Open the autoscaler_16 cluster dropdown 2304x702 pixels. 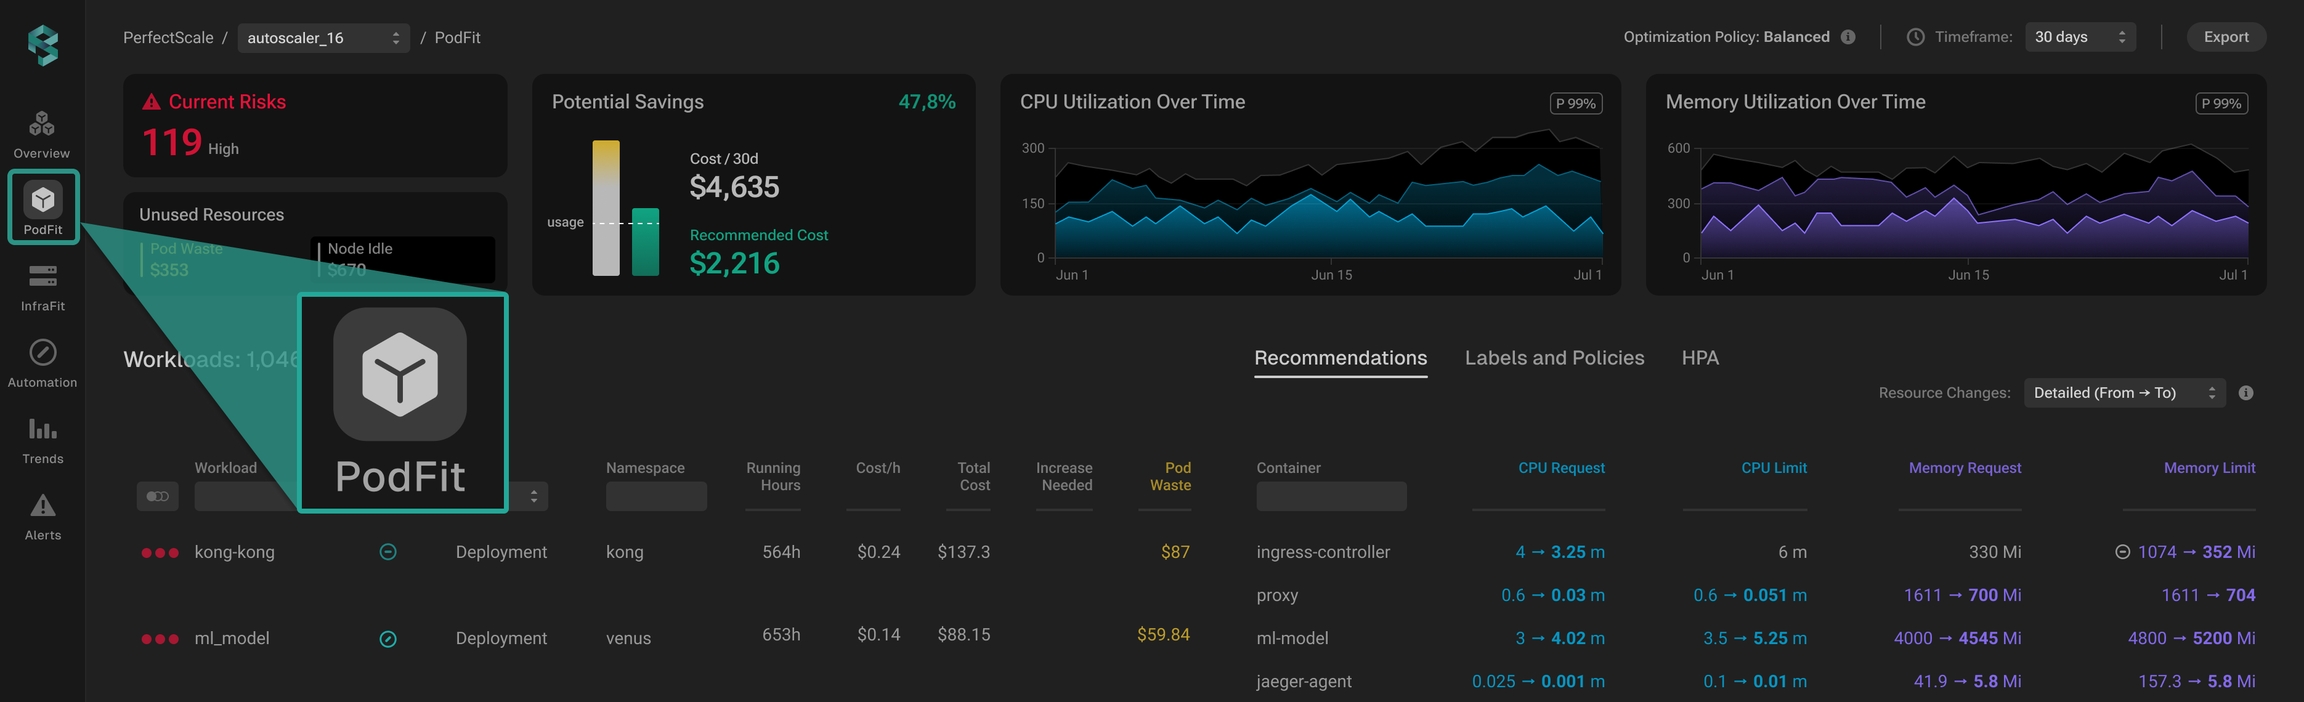(x=323, y=38)
